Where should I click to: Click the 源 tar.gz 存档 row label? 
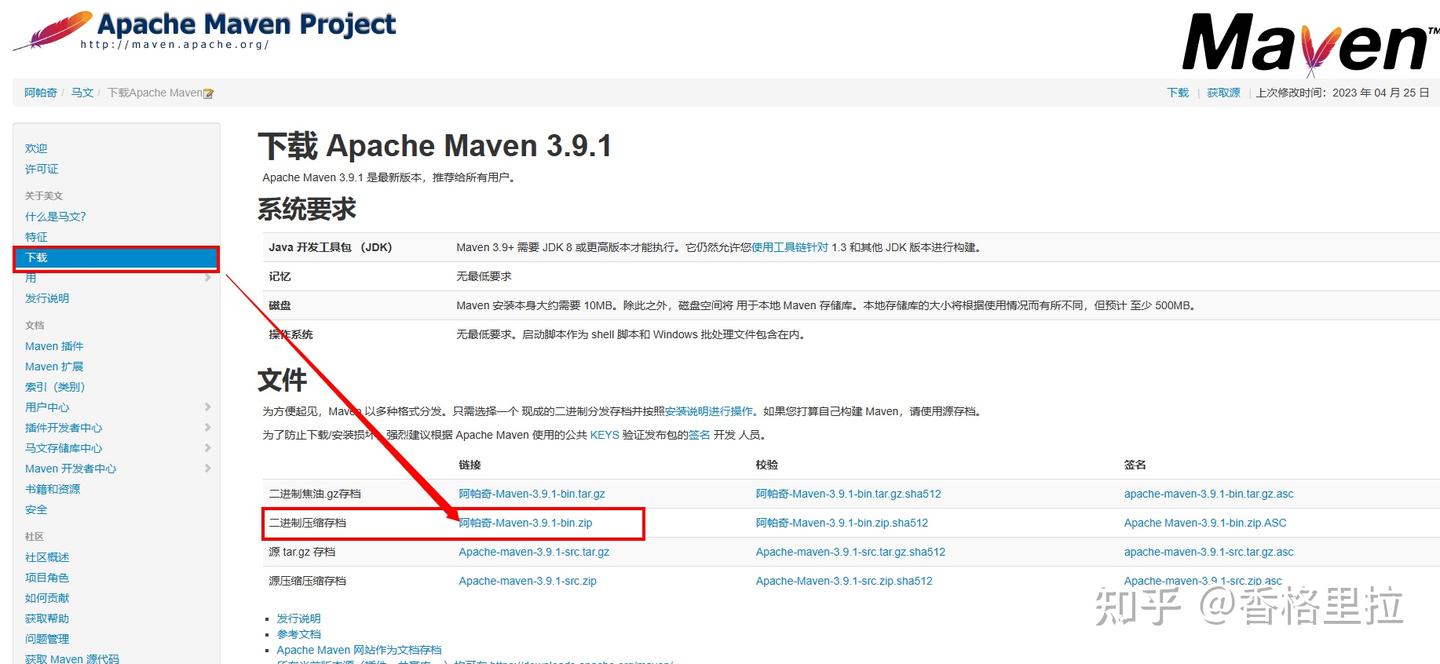pos(302,552)
